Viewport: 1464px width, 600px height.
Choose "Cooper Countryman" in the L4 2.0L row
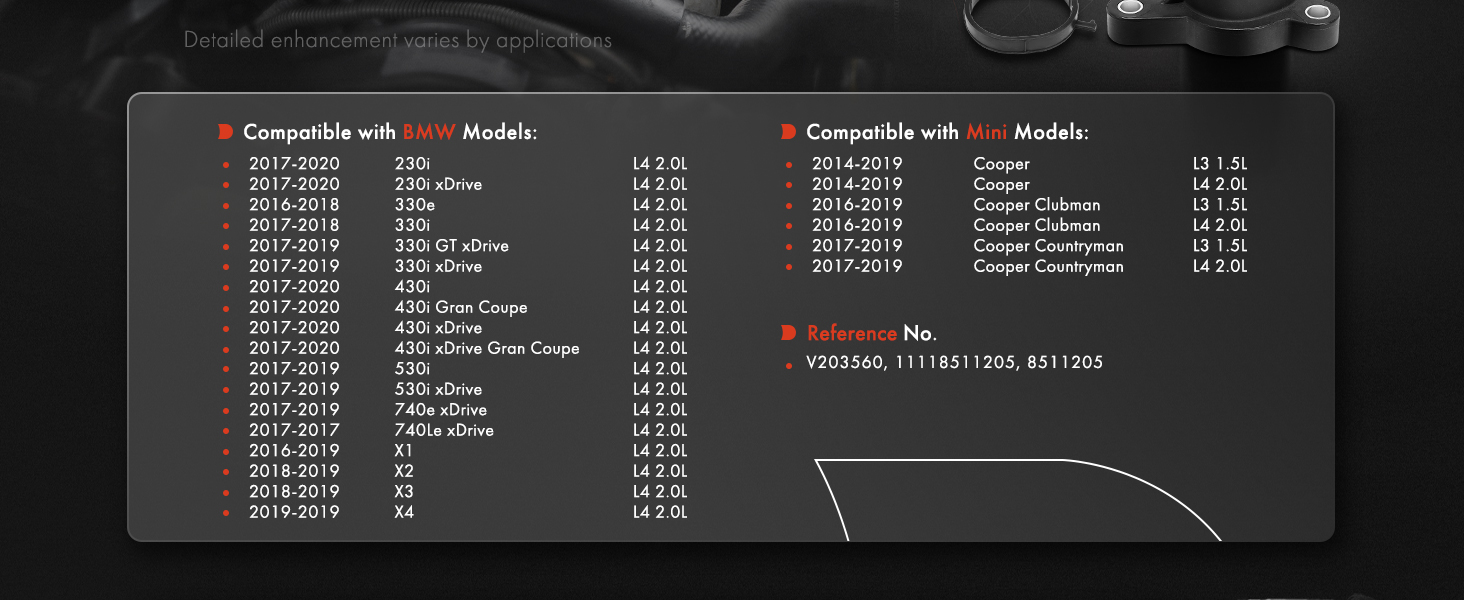[1049, 266]
